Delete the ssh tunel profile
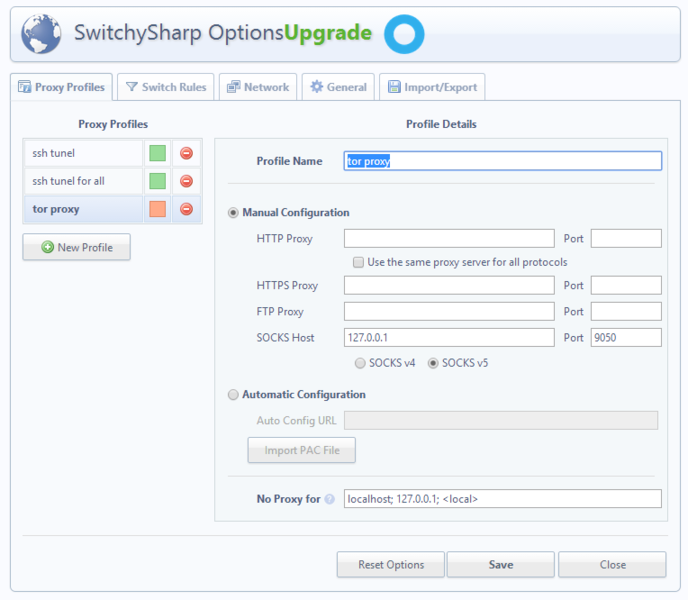 pos(186,153)
